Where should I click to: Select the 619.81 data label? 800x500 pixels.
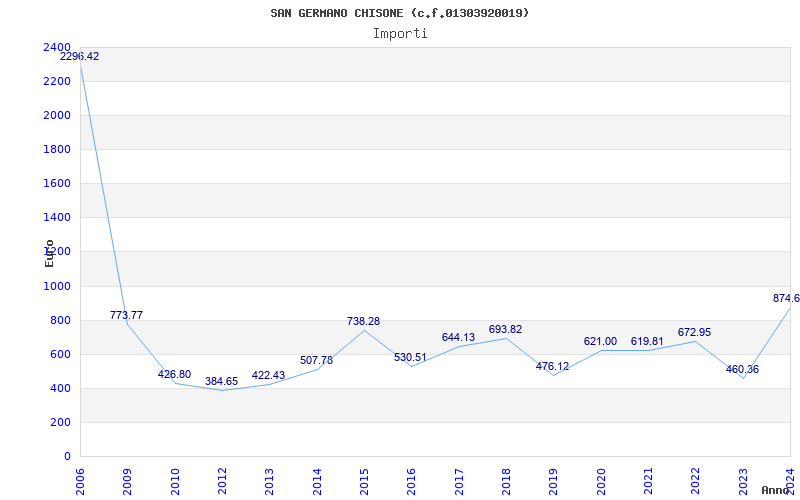647,342
